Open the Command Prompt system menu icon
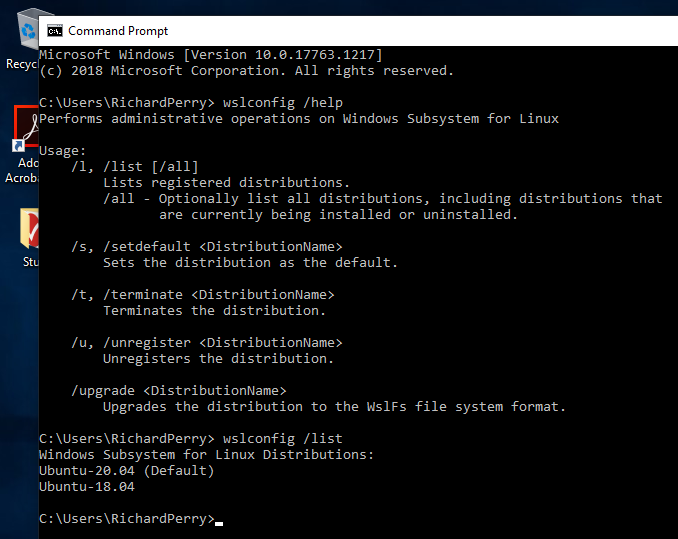This screenshot has height=539, width=678. click(55, 31)
